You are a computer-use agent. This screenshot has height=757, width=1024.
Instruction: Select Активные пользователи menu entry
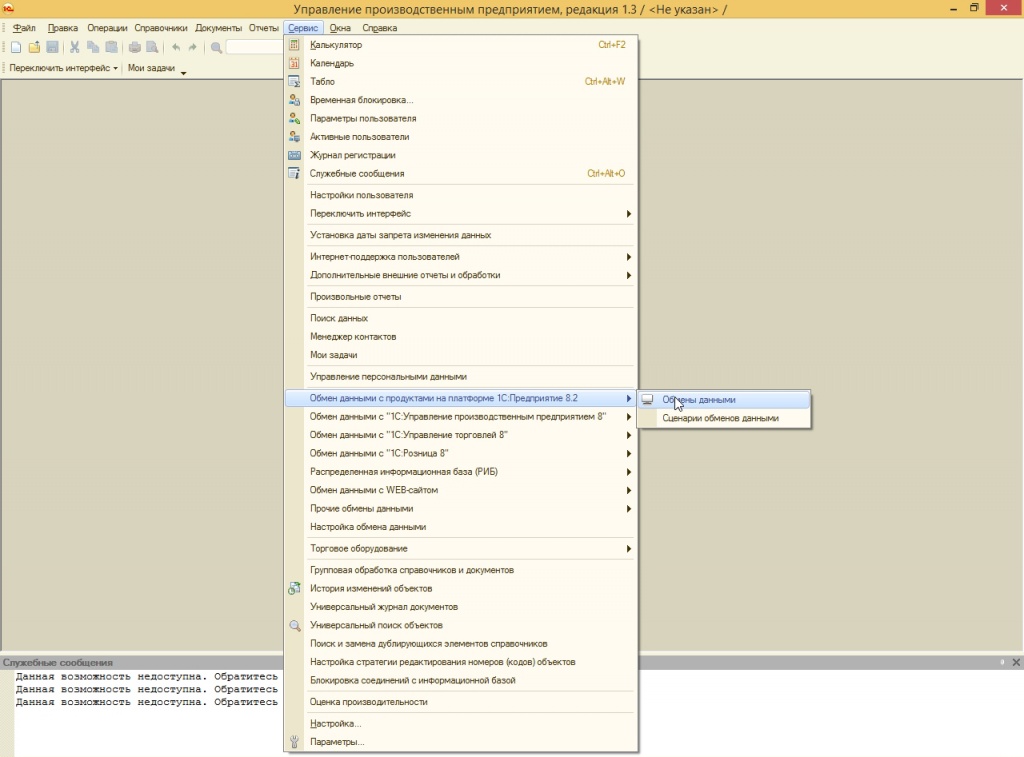[359, 137]
